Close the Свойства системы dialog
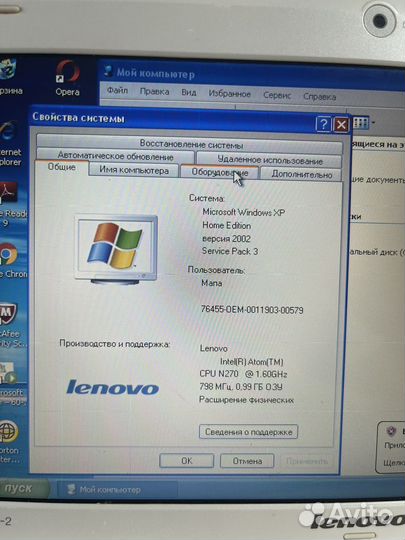Screen dimensions: 405x540 [341, 125]
